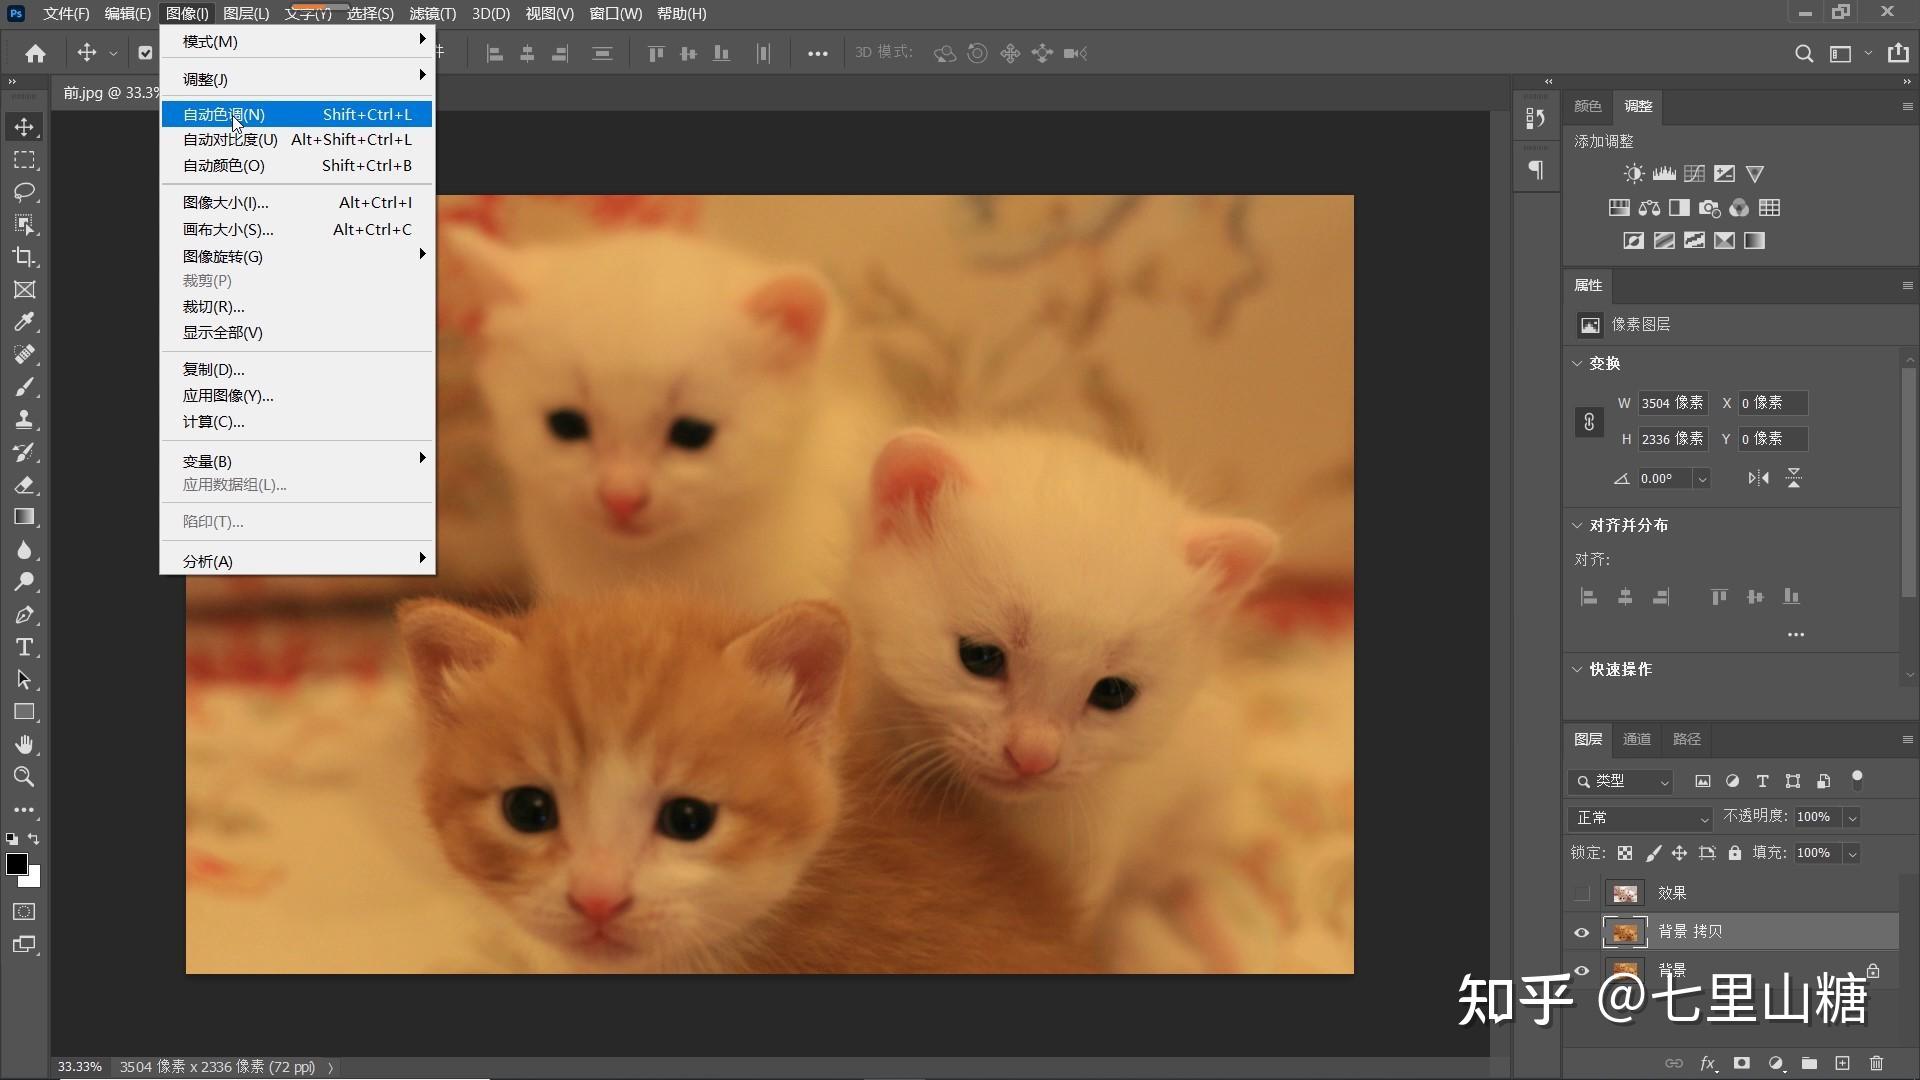This screenshot has height=1080, width=1920.
Task: Select the Frame tool
Action: pos(24,290)
